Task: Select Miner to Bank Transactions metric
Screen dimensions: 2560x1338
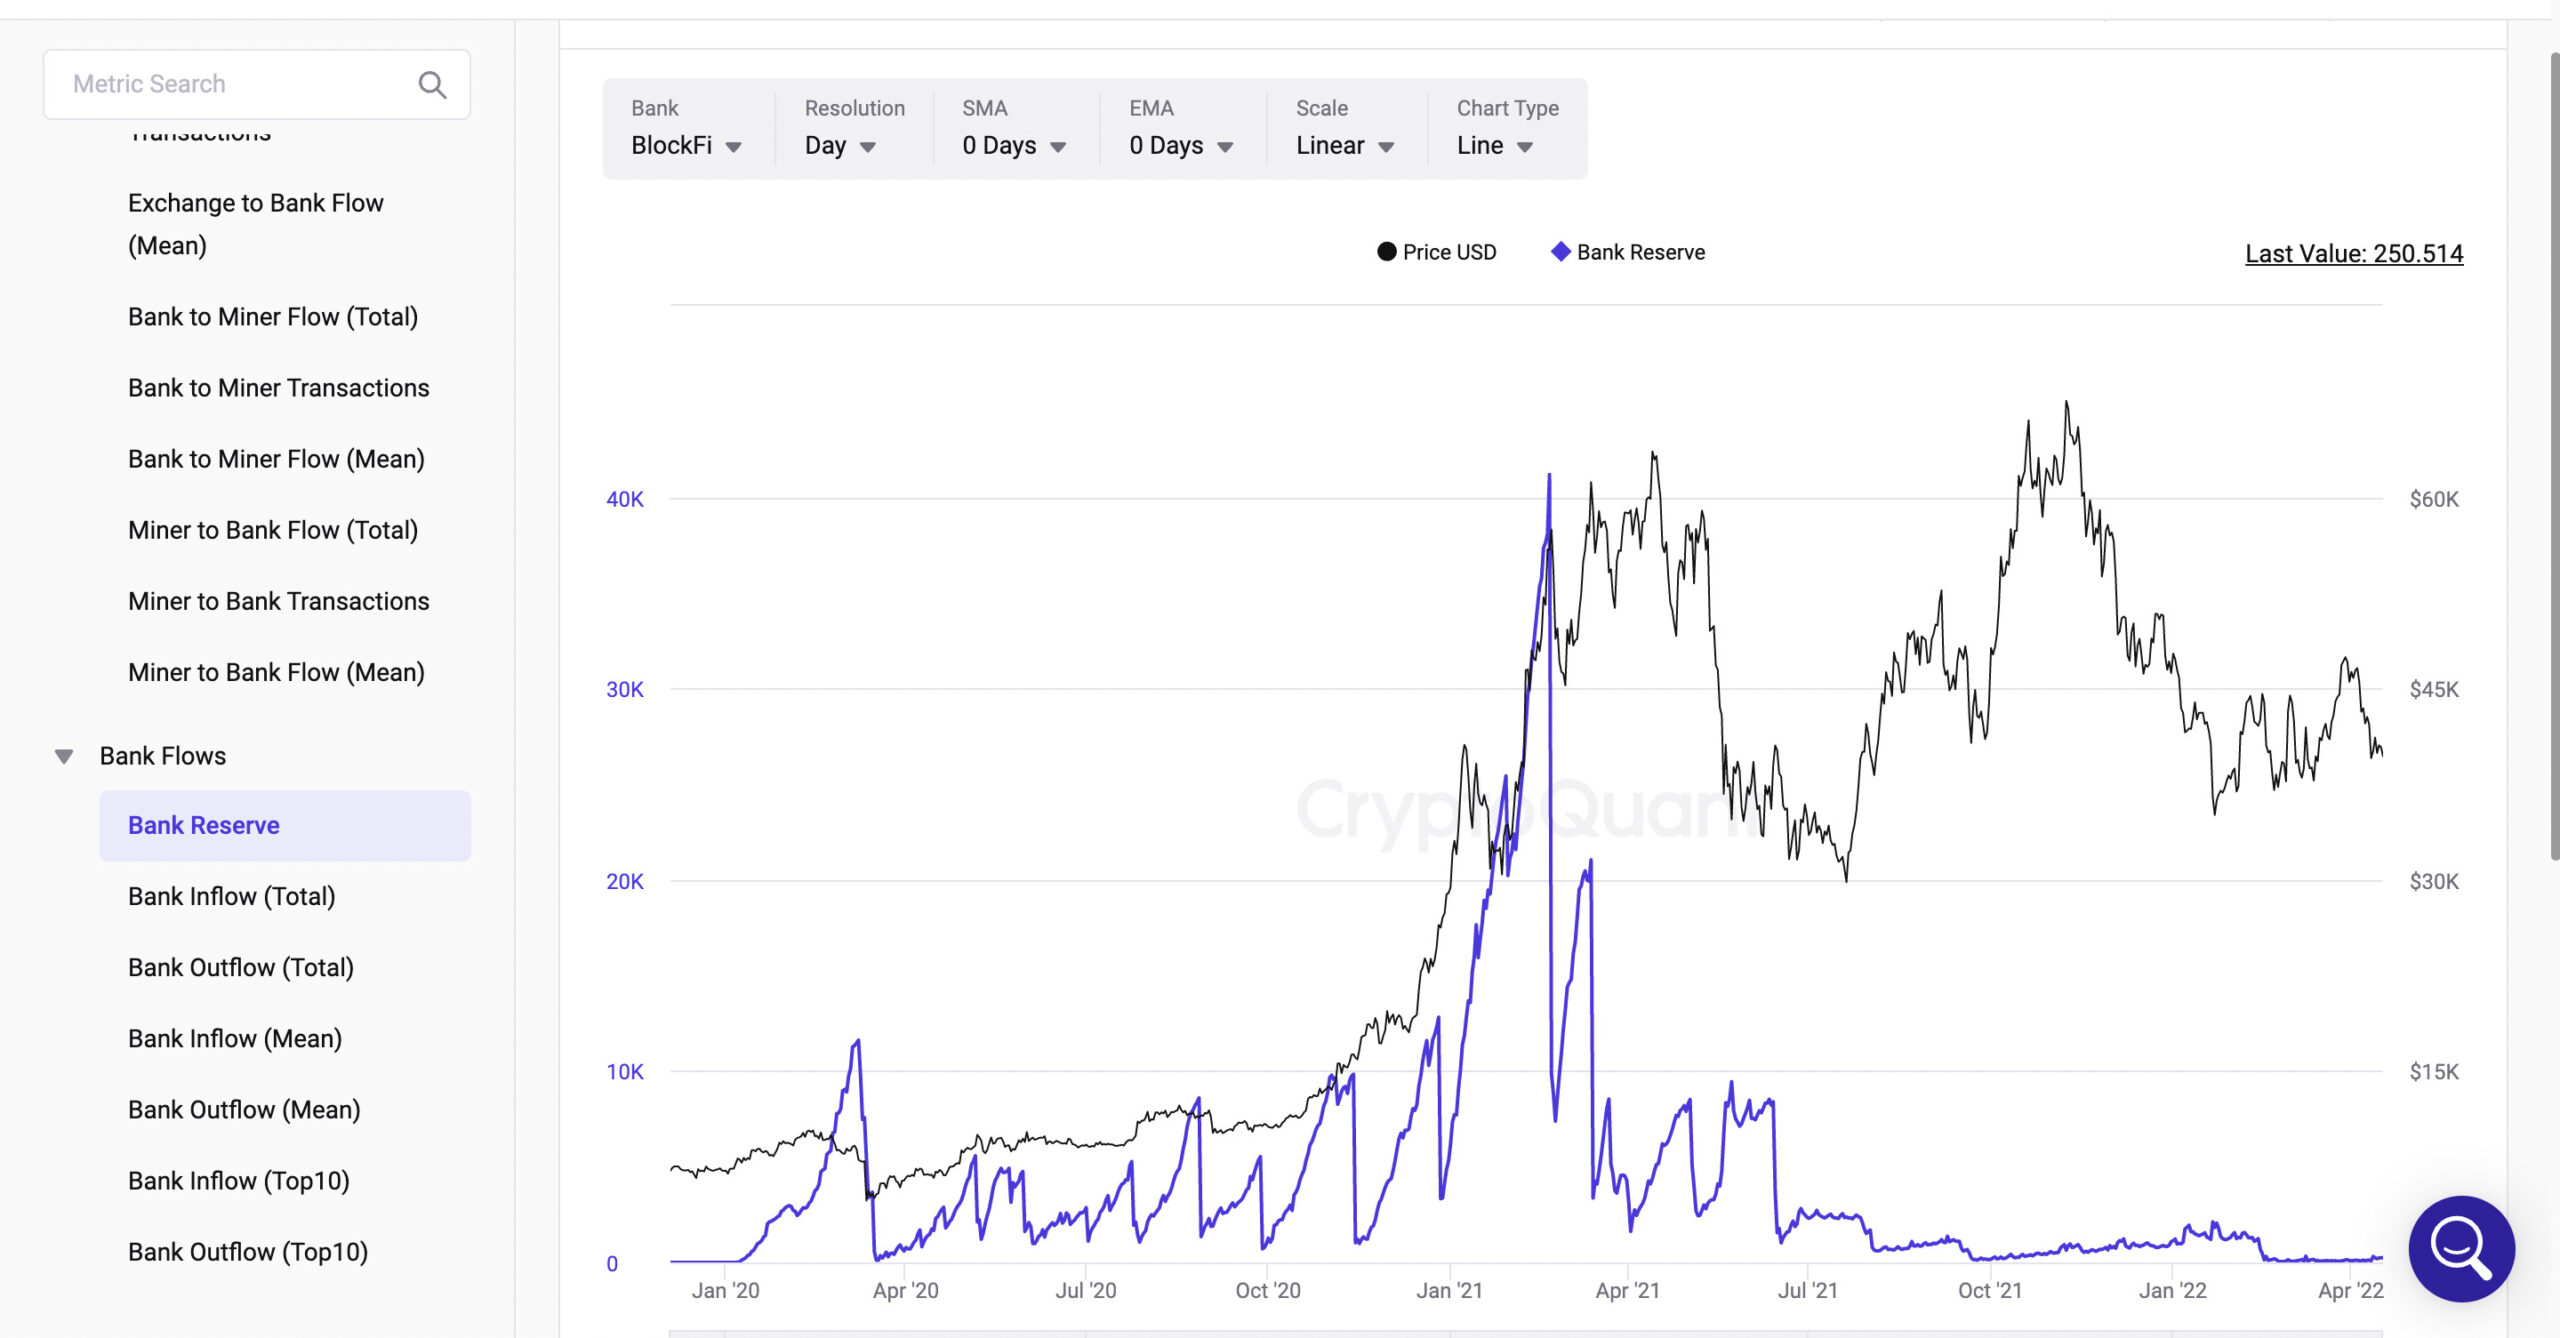Action: (x=278, y=601)
